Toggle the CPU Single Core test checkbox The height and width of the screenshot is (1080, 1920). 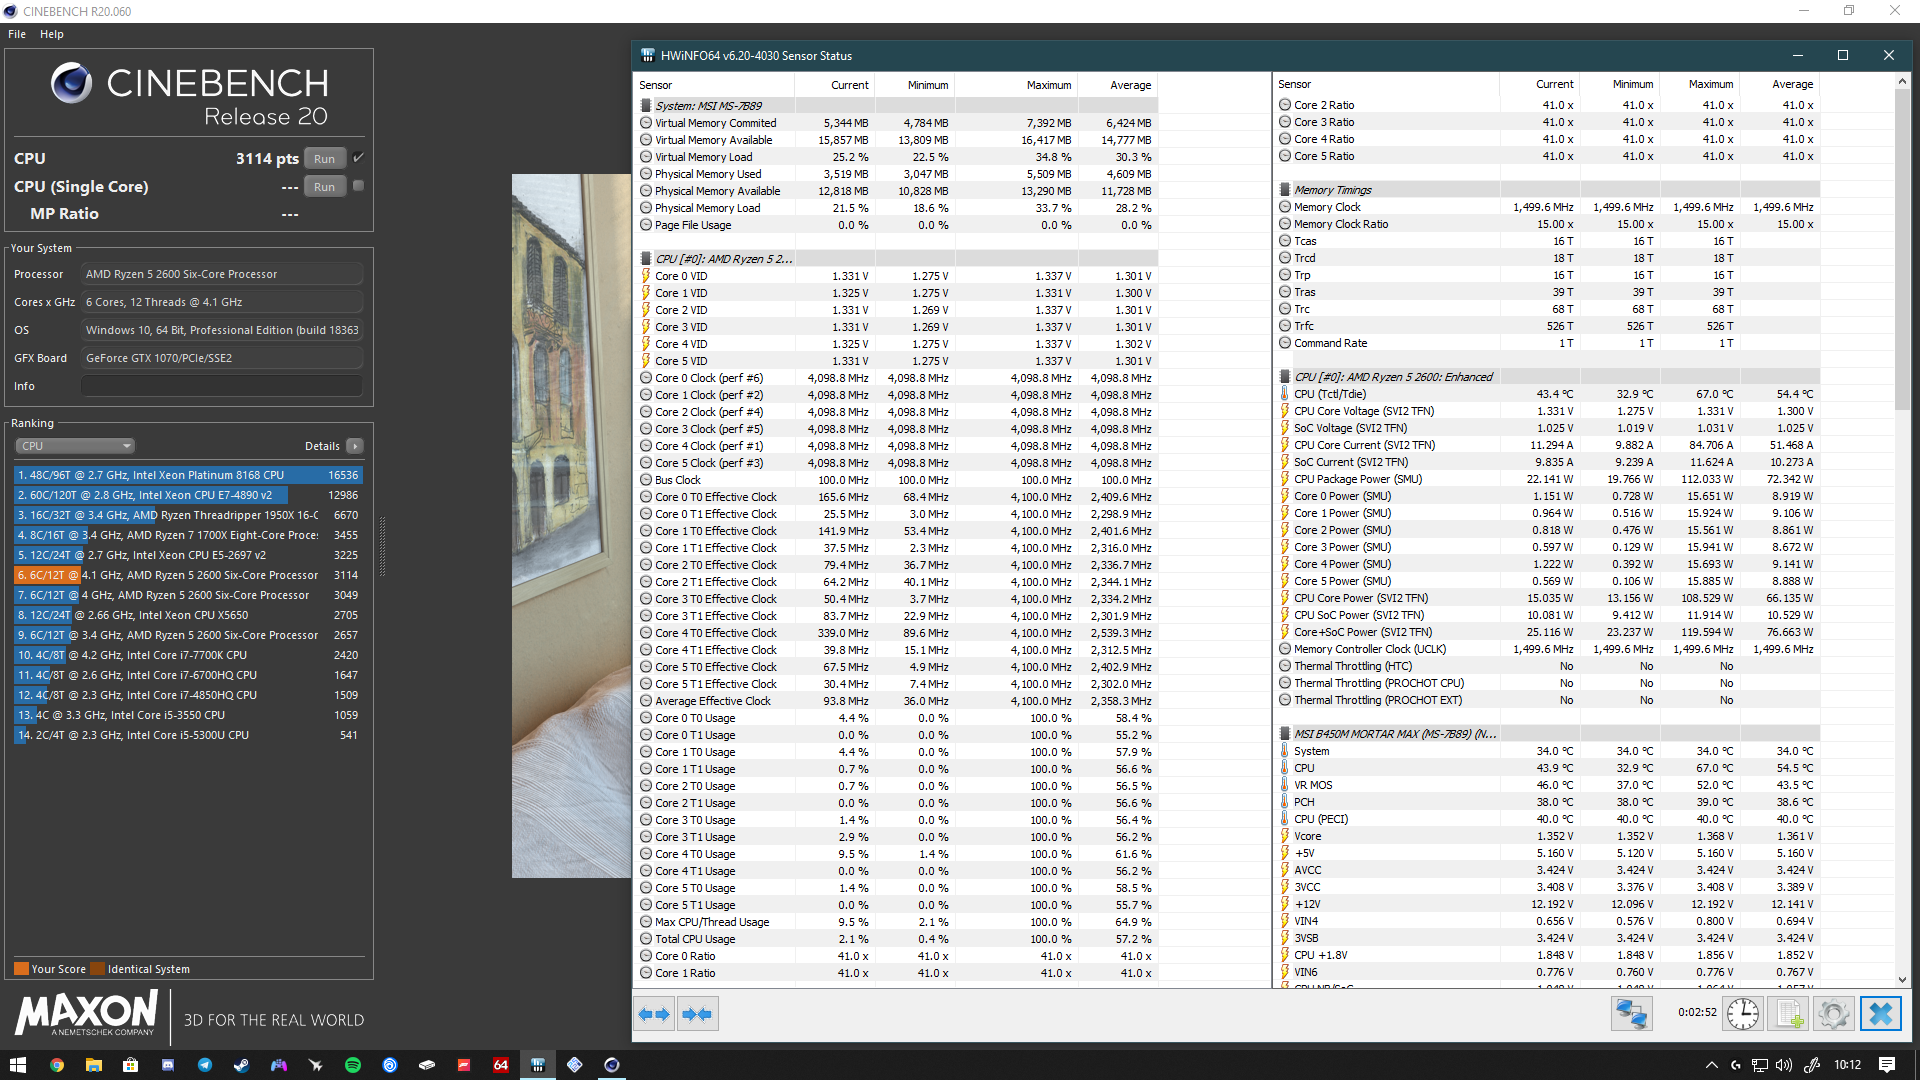coord(358,186)
